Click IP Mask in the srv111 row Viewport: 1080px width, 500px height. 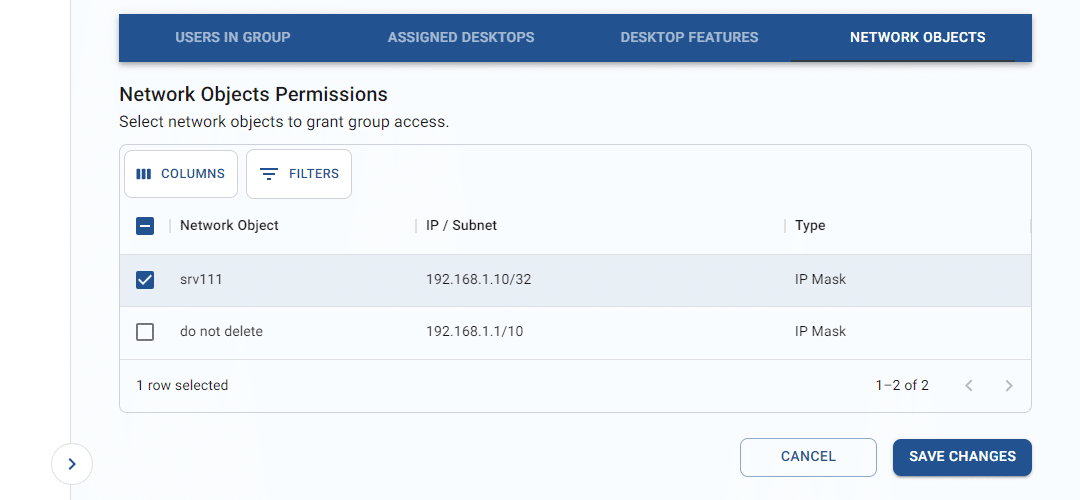point(820,280)
